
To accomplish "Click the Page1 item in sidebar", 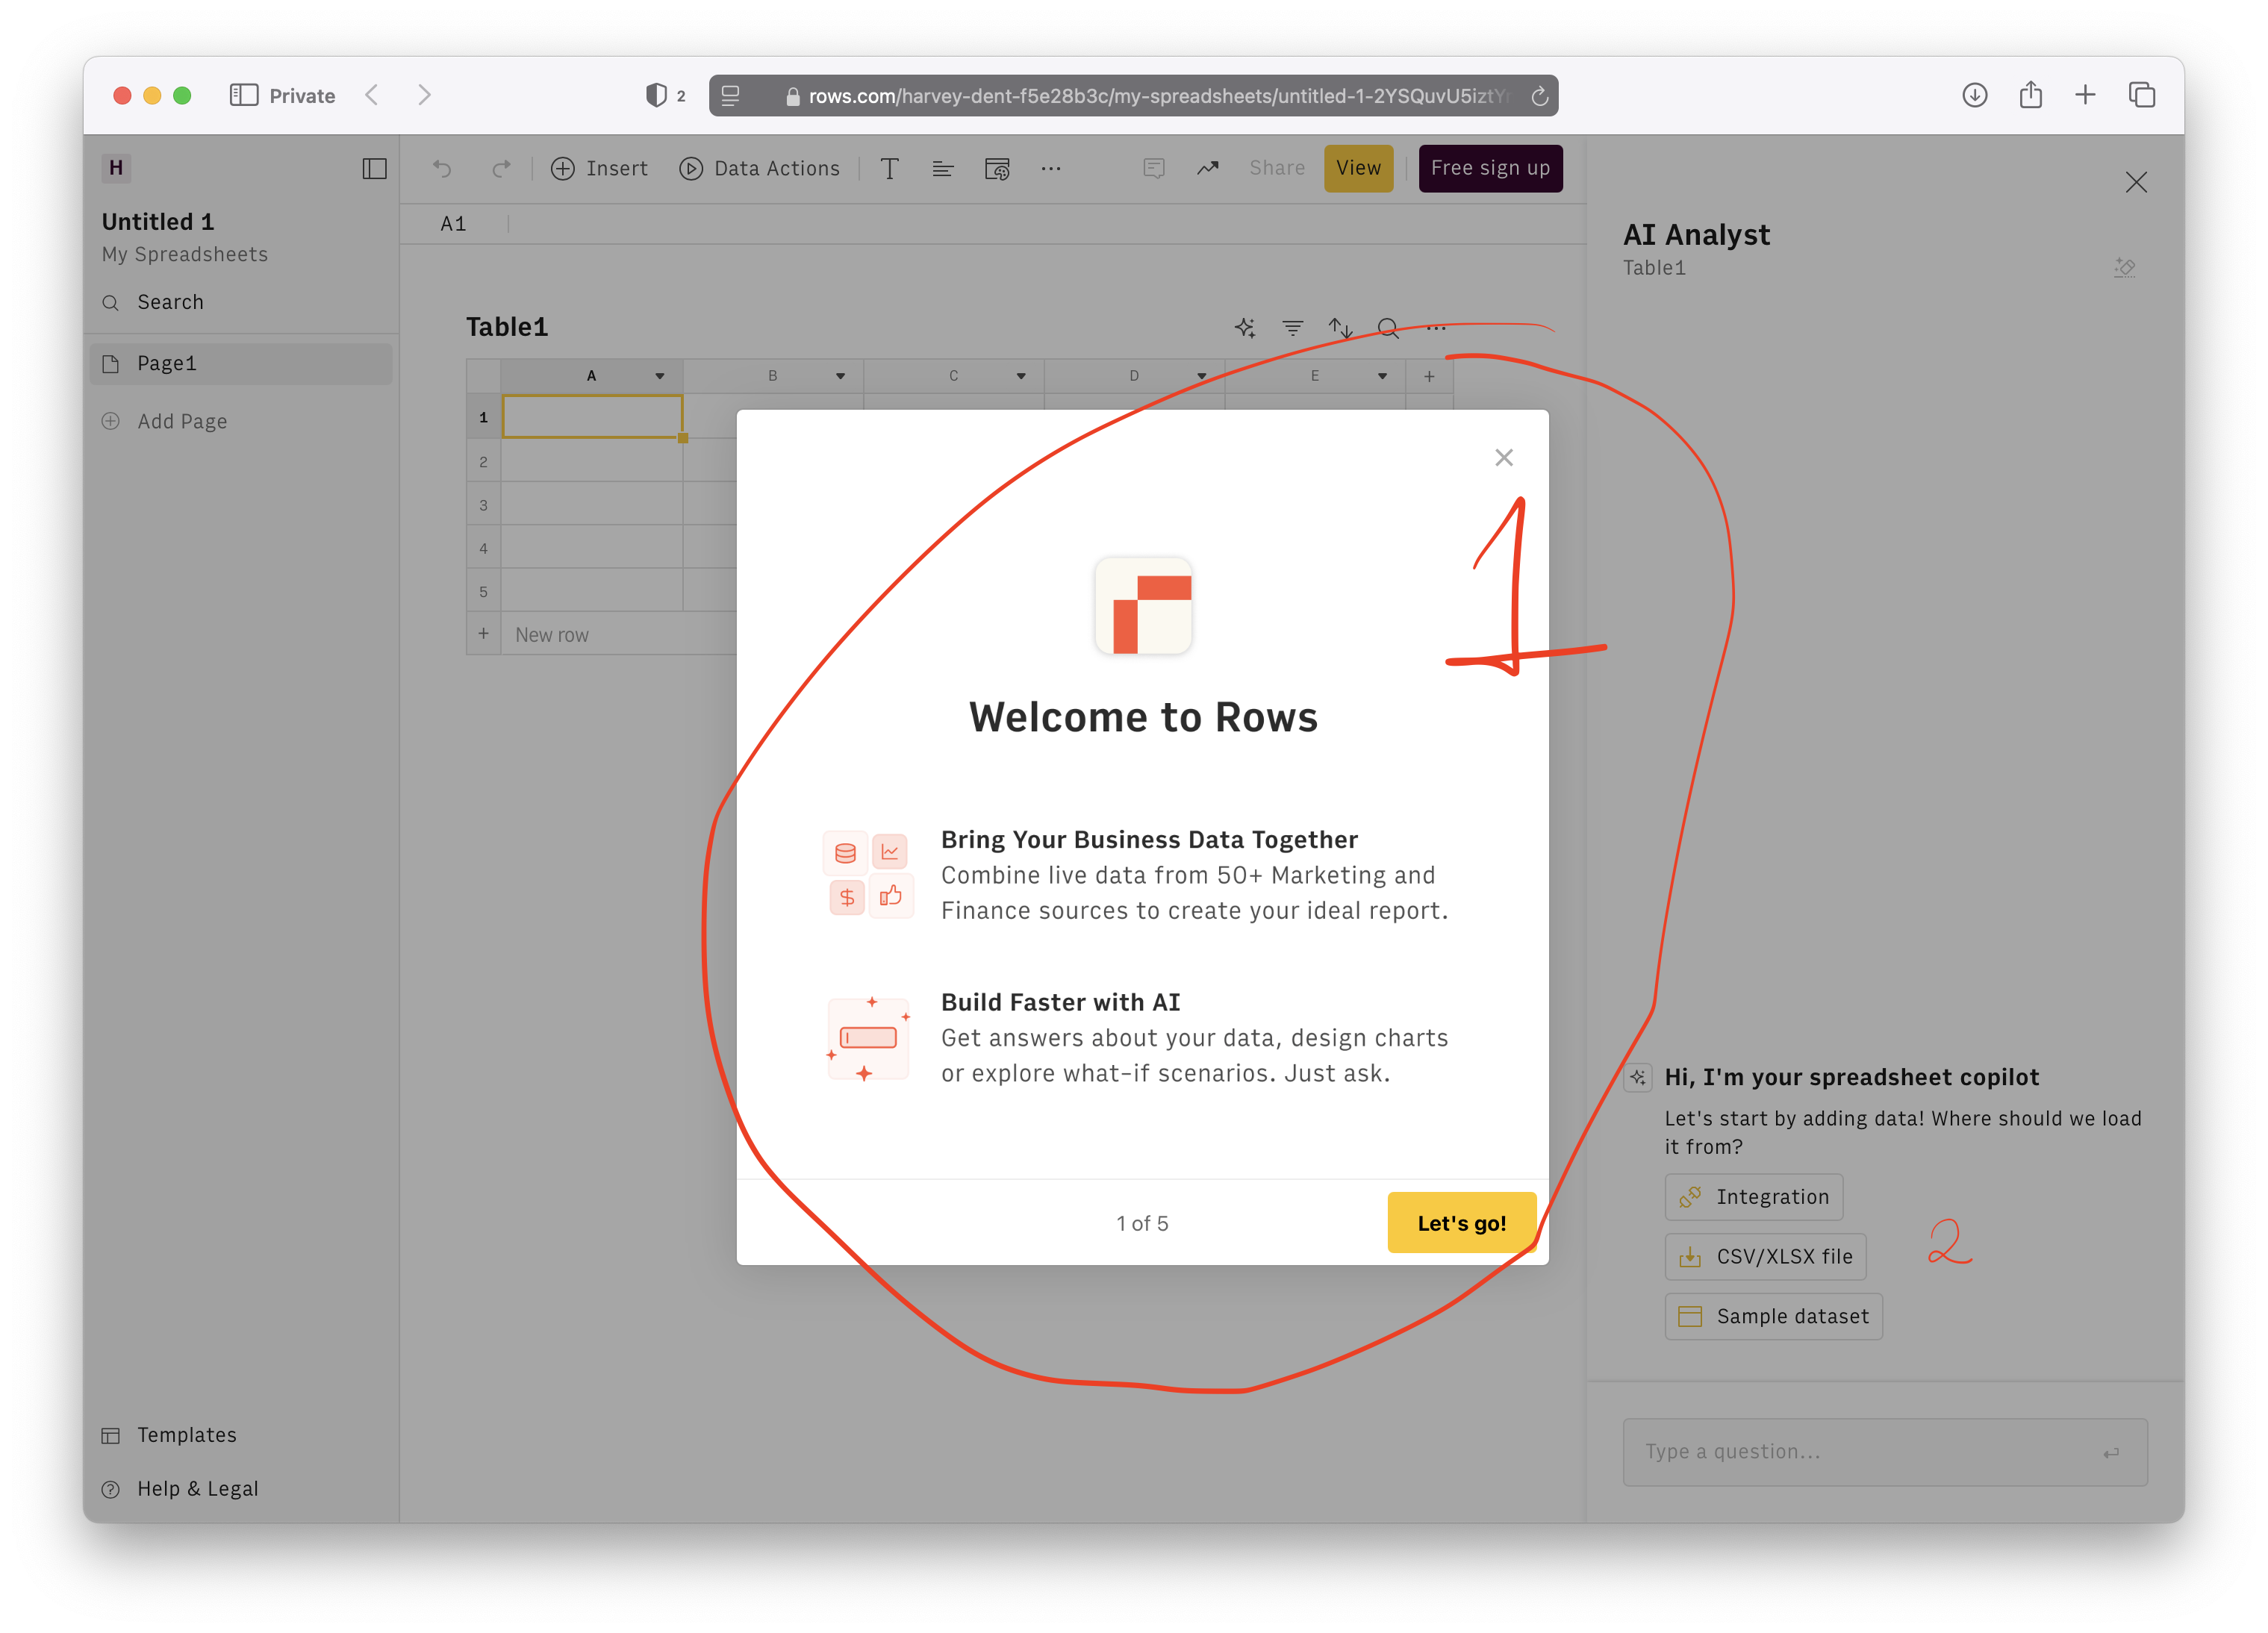I will [241, 363].
